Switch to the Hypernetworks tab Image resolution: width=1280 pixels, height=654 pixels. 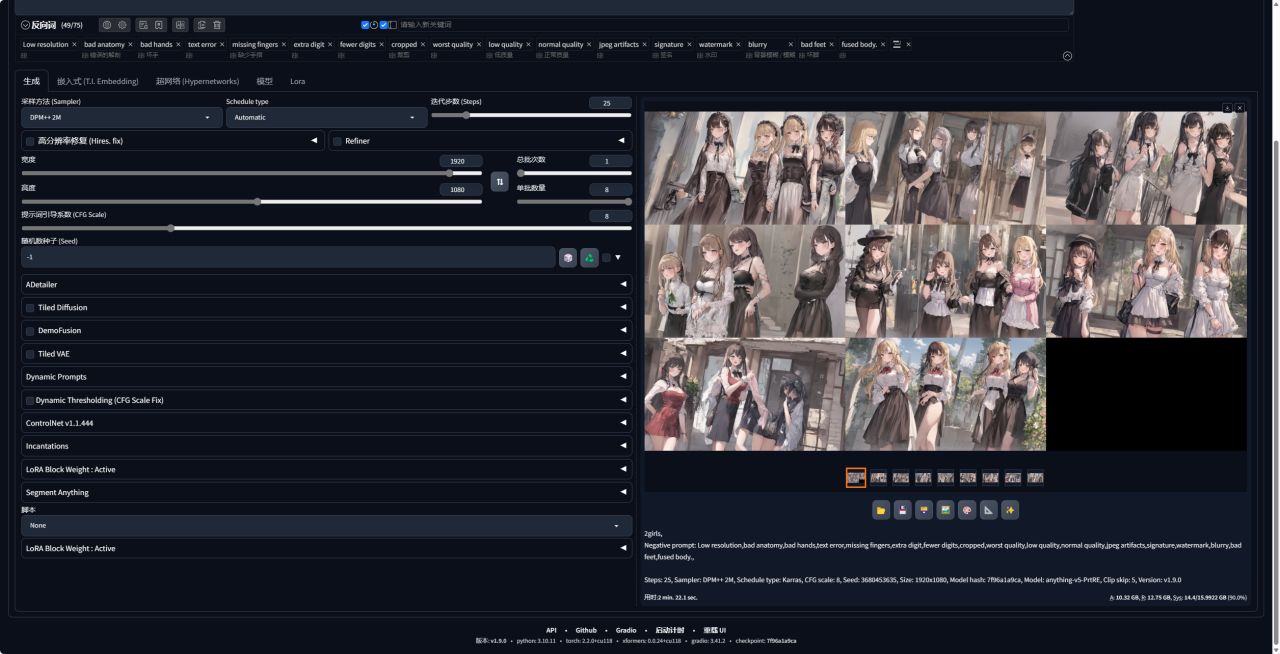(197, 81)
